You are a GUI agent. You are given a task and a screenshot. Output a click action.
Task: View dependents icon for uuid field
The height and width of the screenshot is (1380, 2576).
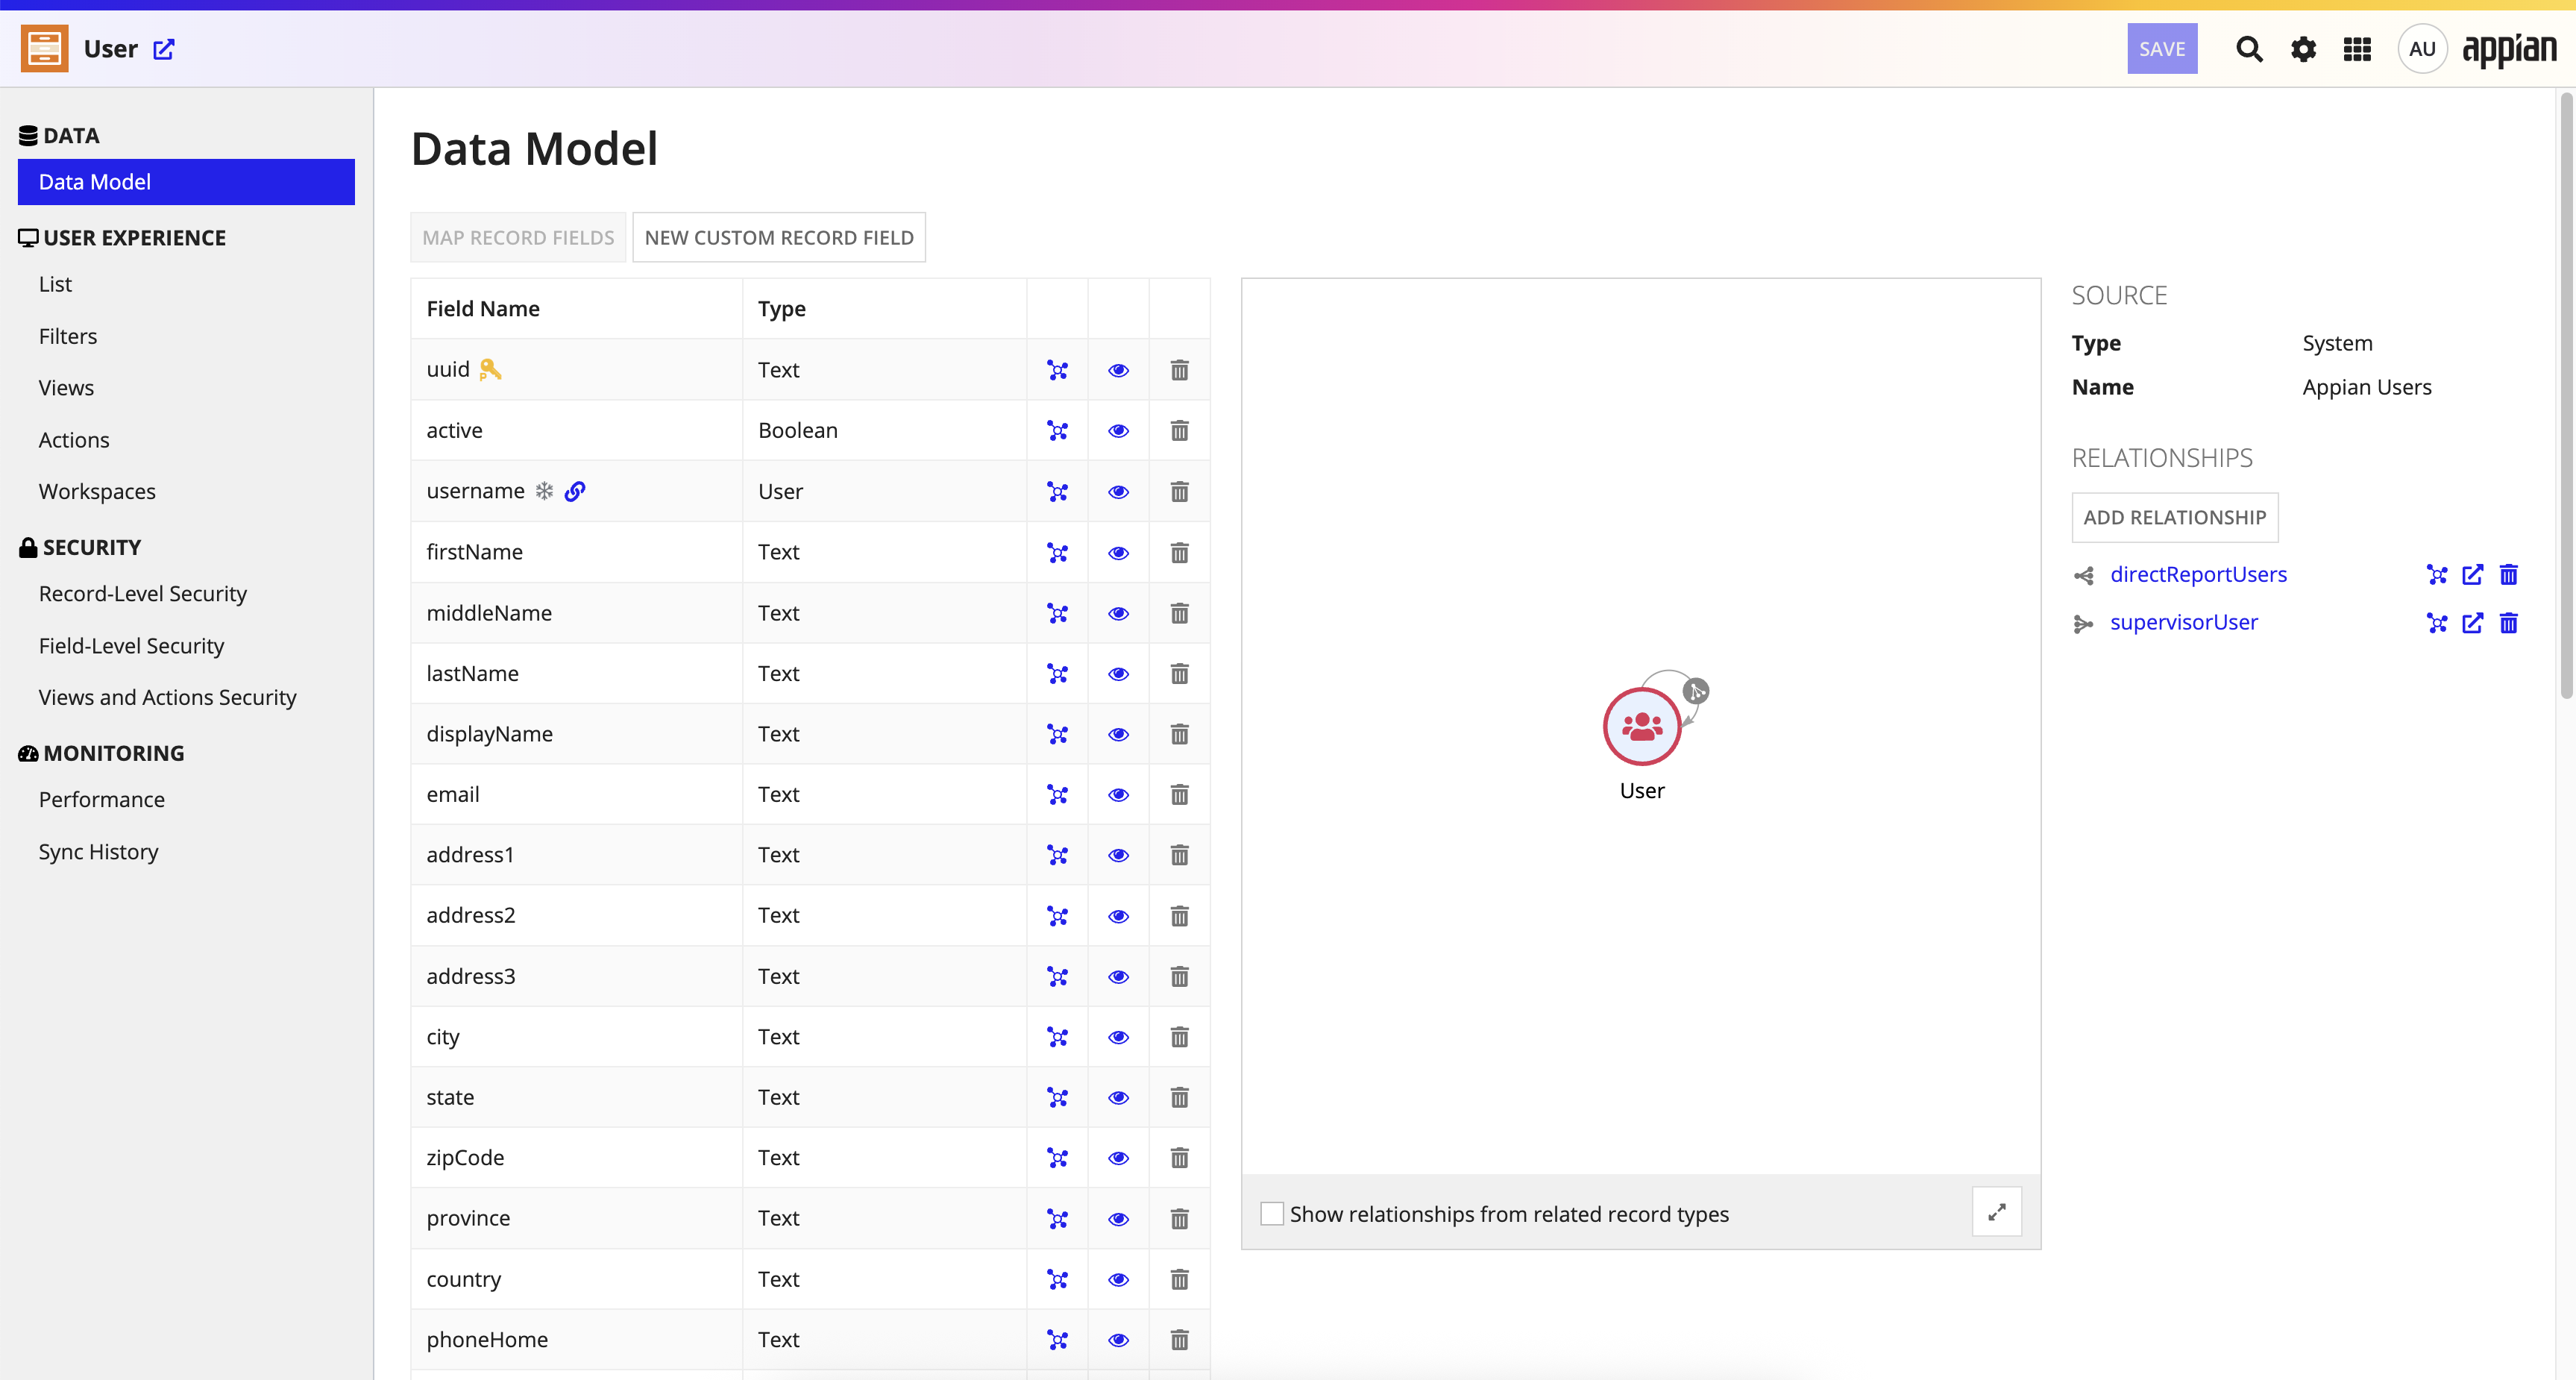[1057, 370]
